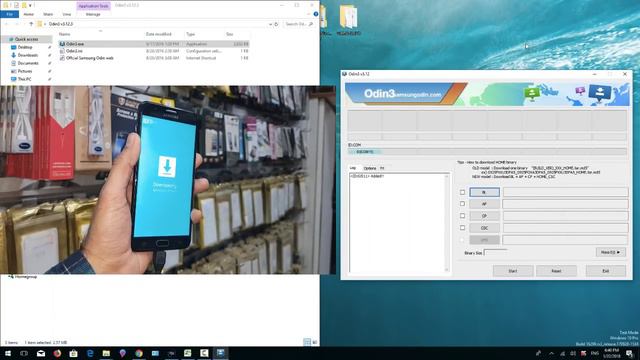
Task: Switch to Details view icon in status bar
Action: pos(307,342)
